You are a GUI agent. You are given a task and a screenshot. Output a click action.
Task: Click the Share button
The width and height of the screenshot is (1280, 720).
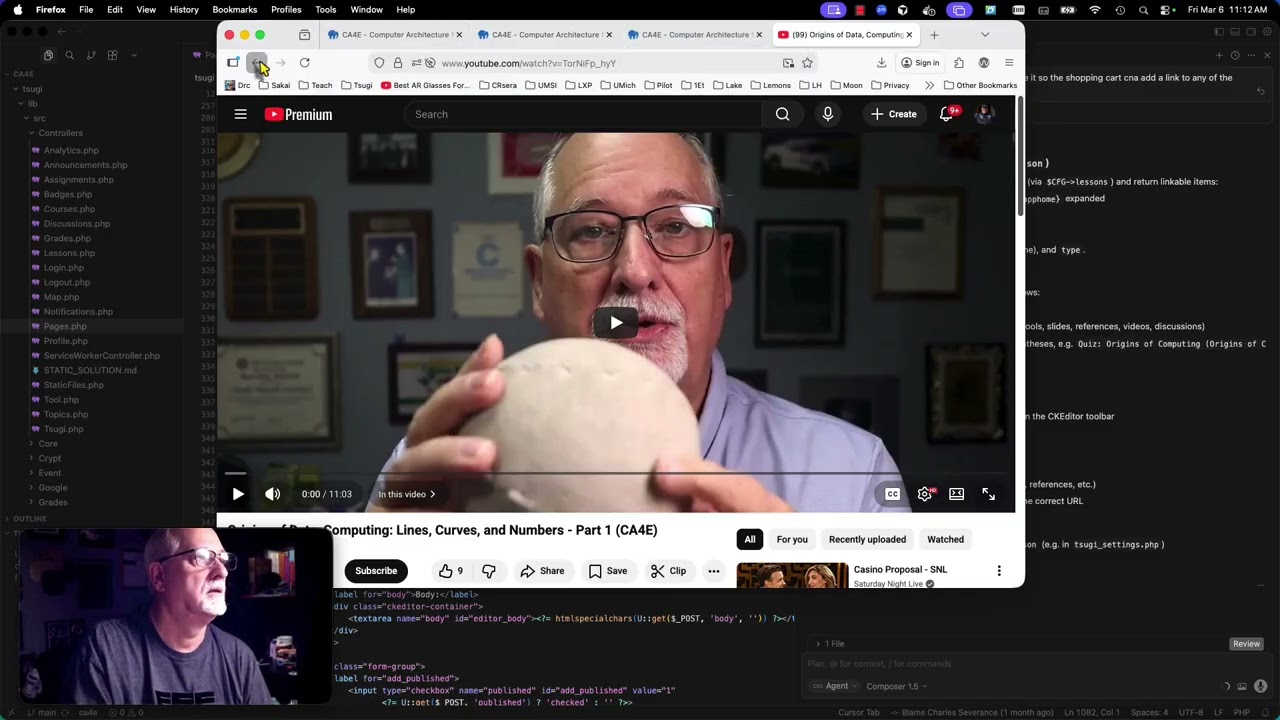(x=542, y=571)
